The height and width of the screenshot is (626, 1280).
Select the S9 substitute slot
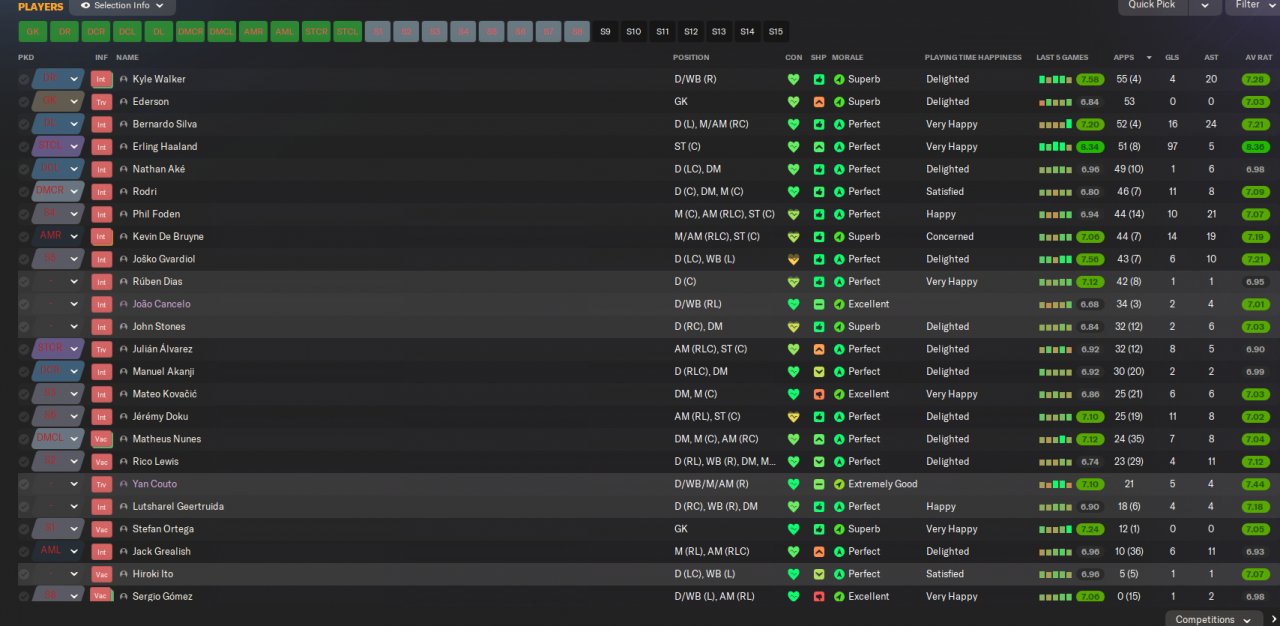605,32
